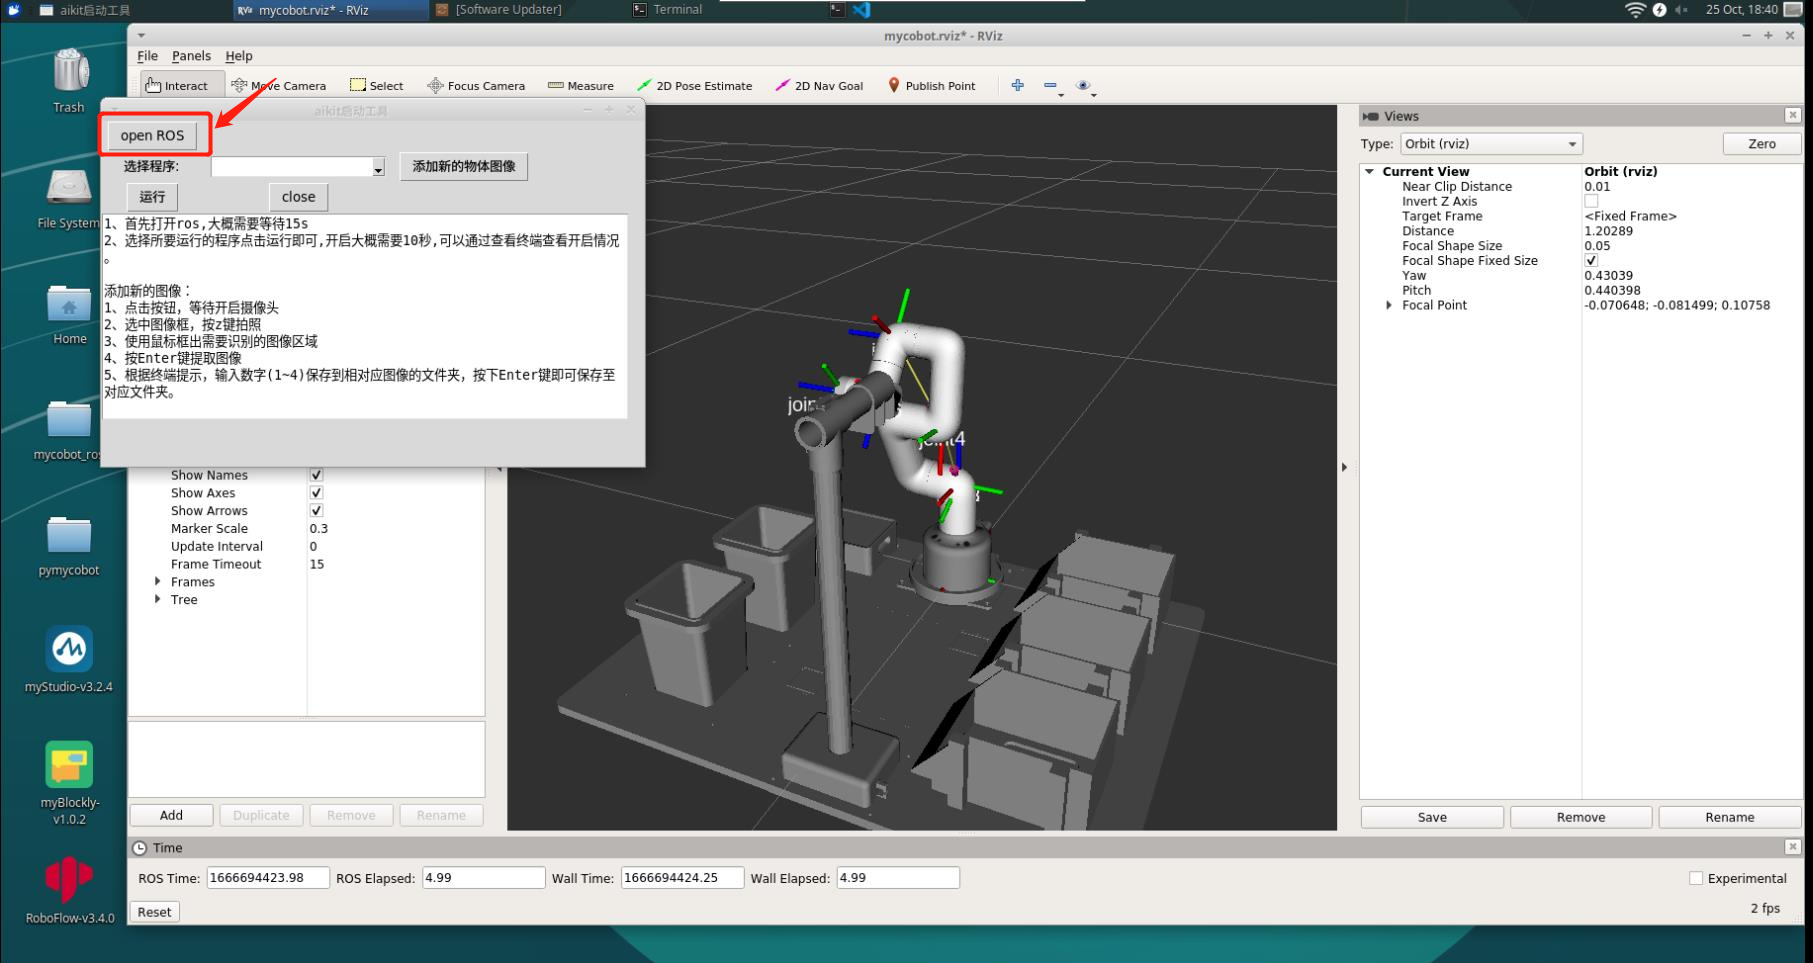Click the ROS Time input field
The height and width of the screenshot is (963, 1813).
(267, 878)
